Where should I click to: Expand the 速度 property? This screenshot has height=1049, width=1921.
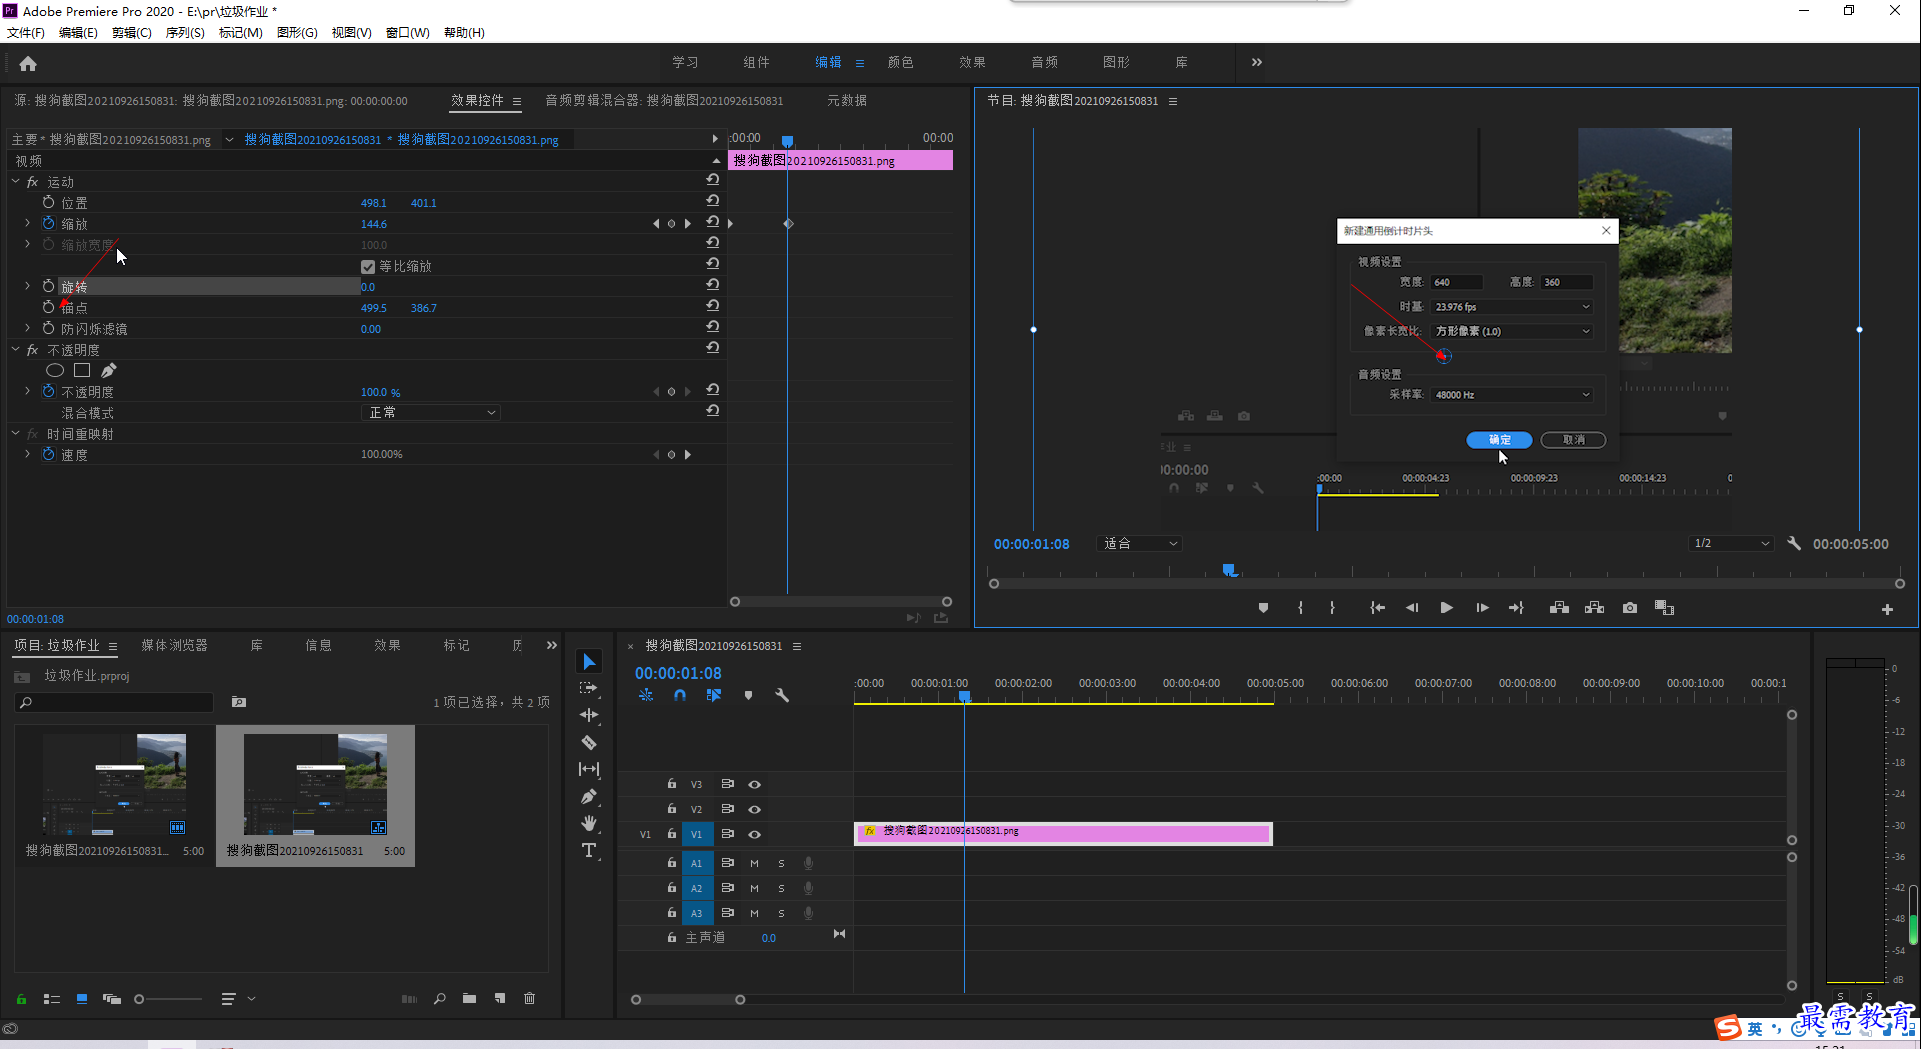pos(27,454)
